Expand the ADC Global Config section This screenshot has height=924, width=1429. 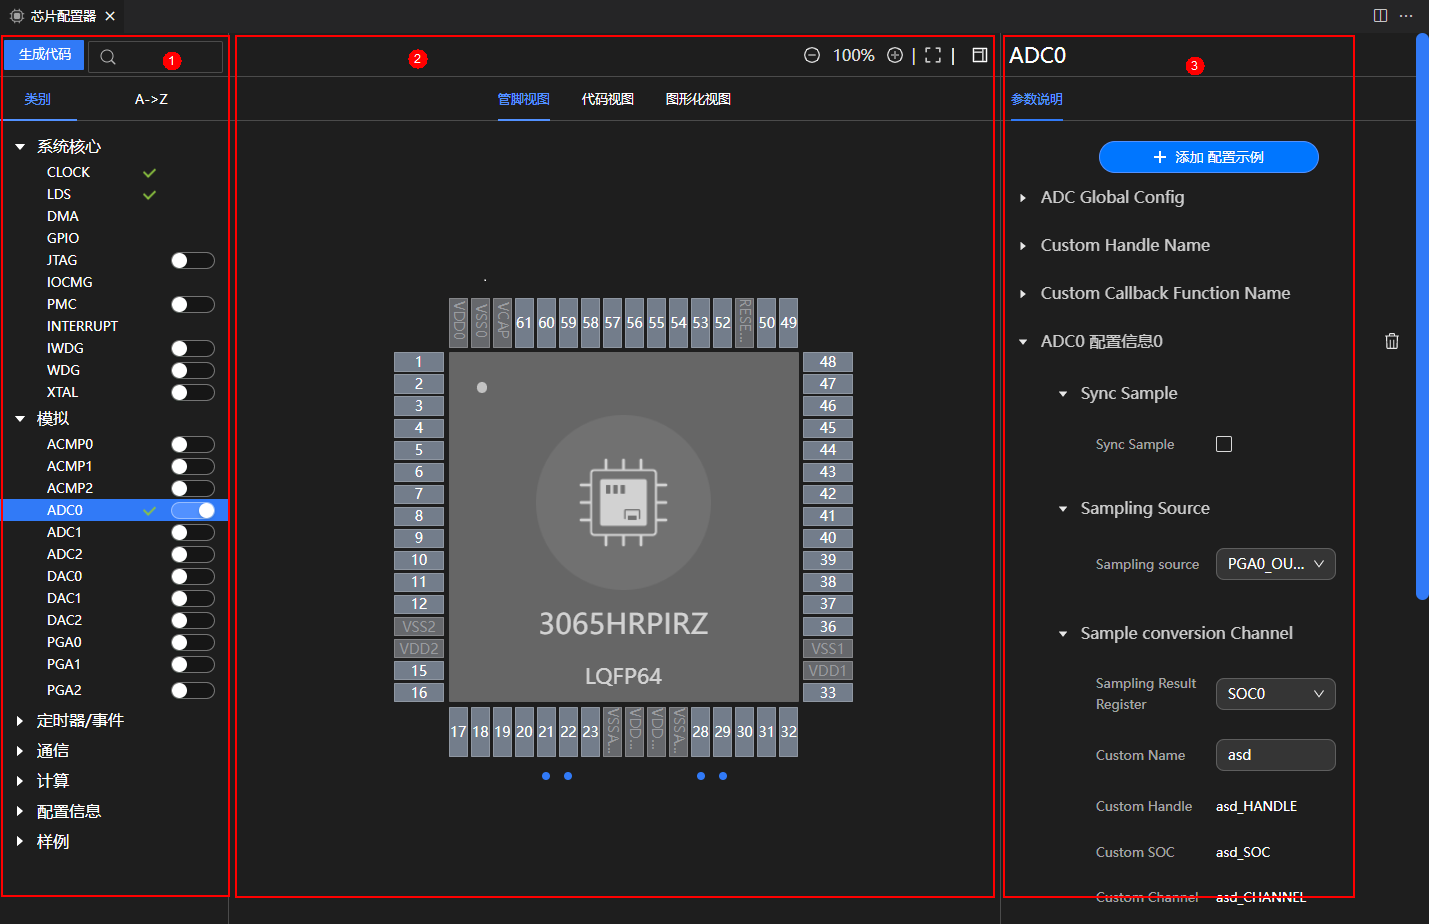pos(1112,197)
